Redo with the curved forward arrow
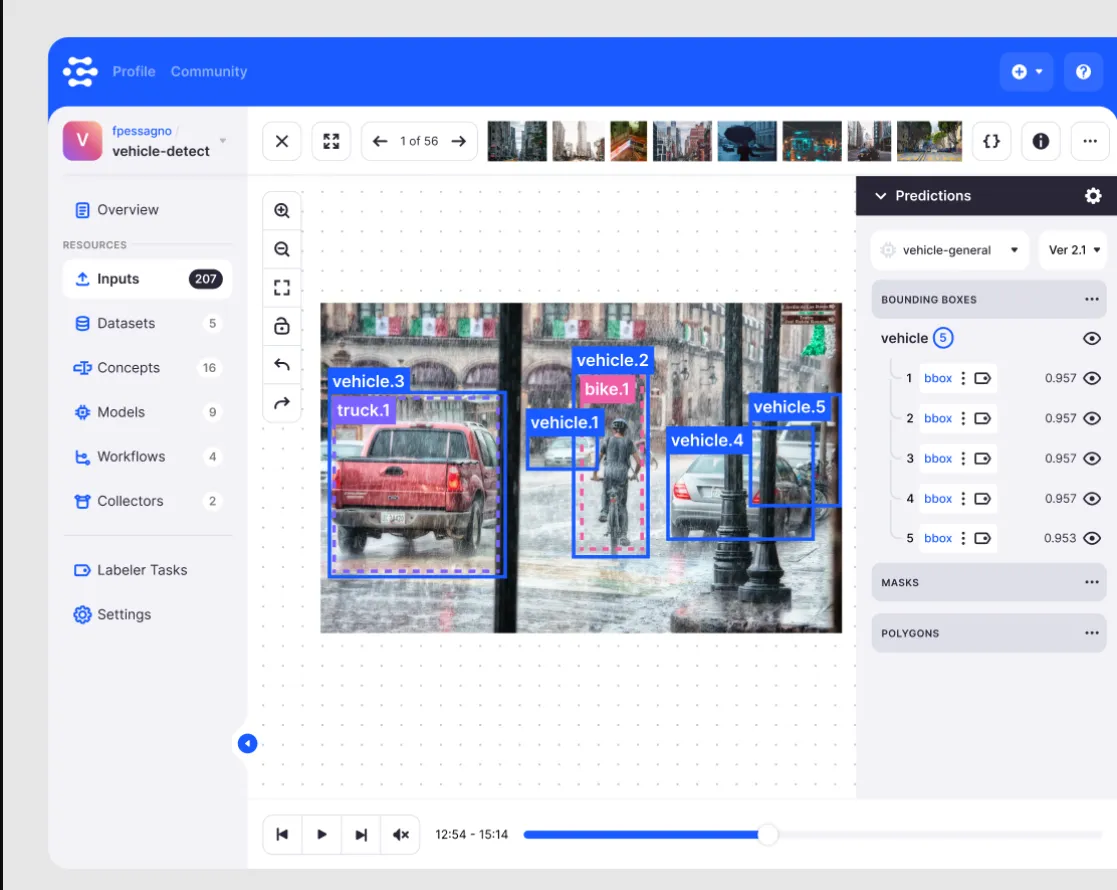This screenshot has height=890, width=1117. (x=281, y=403)
